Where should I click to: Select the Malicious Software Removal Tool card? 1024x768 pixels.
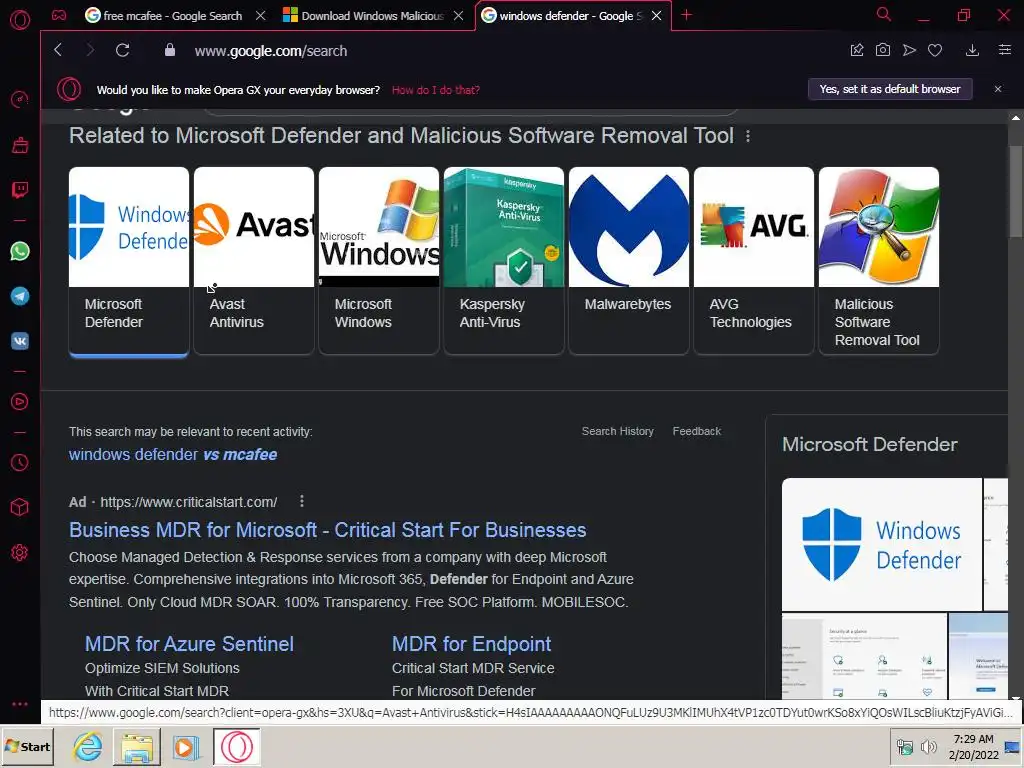pyautogui.click(x=879, y=261)
